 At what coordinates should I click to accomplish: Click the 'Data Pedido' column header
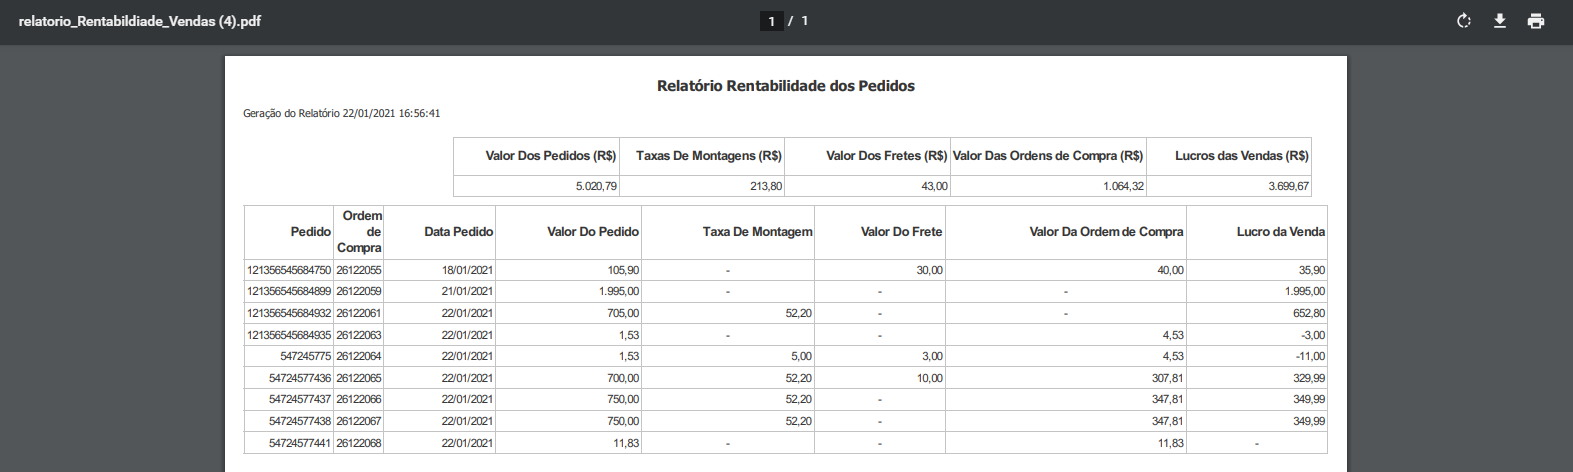(459, 232)
